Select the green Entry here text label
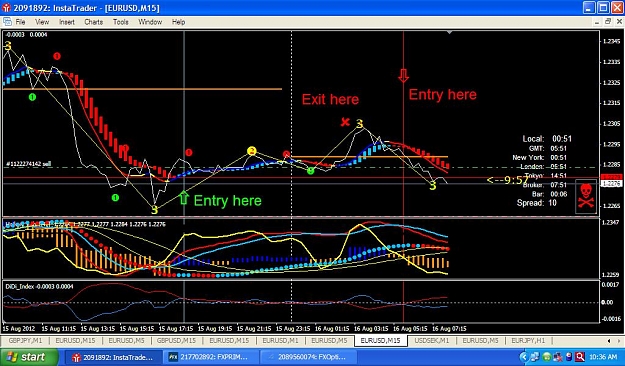Viewport: 625px width, 366px height. [x=228, y=201]
